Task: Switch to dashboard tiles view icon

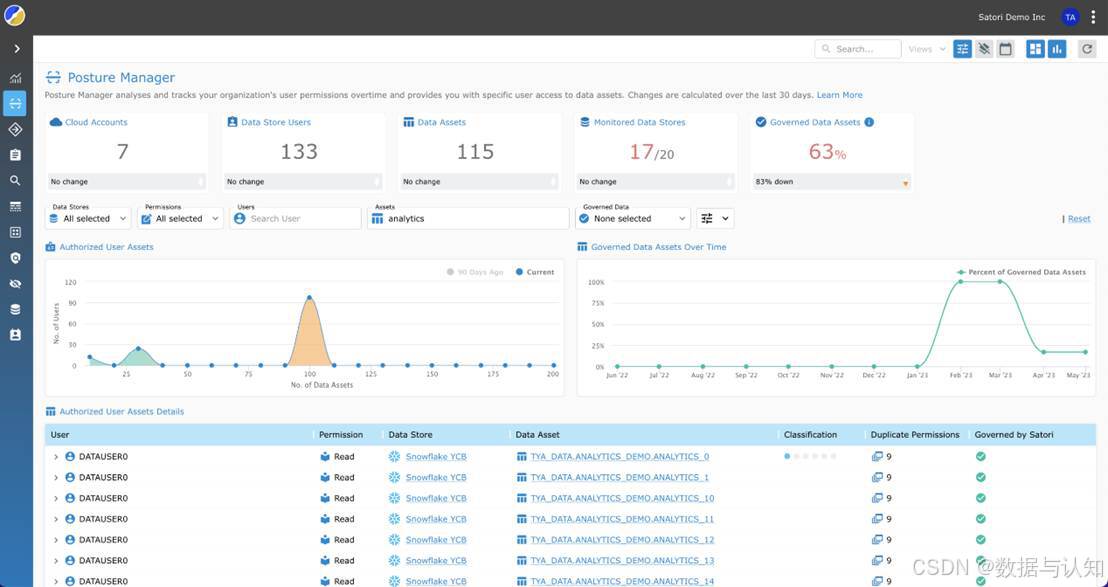Action: pyautogui.click(x=1035, y=49)
